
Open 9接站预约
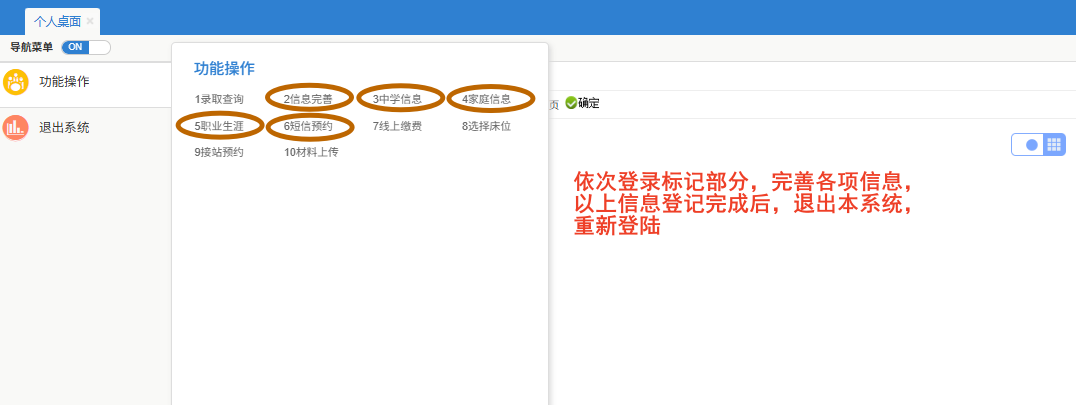coord(219,152)
